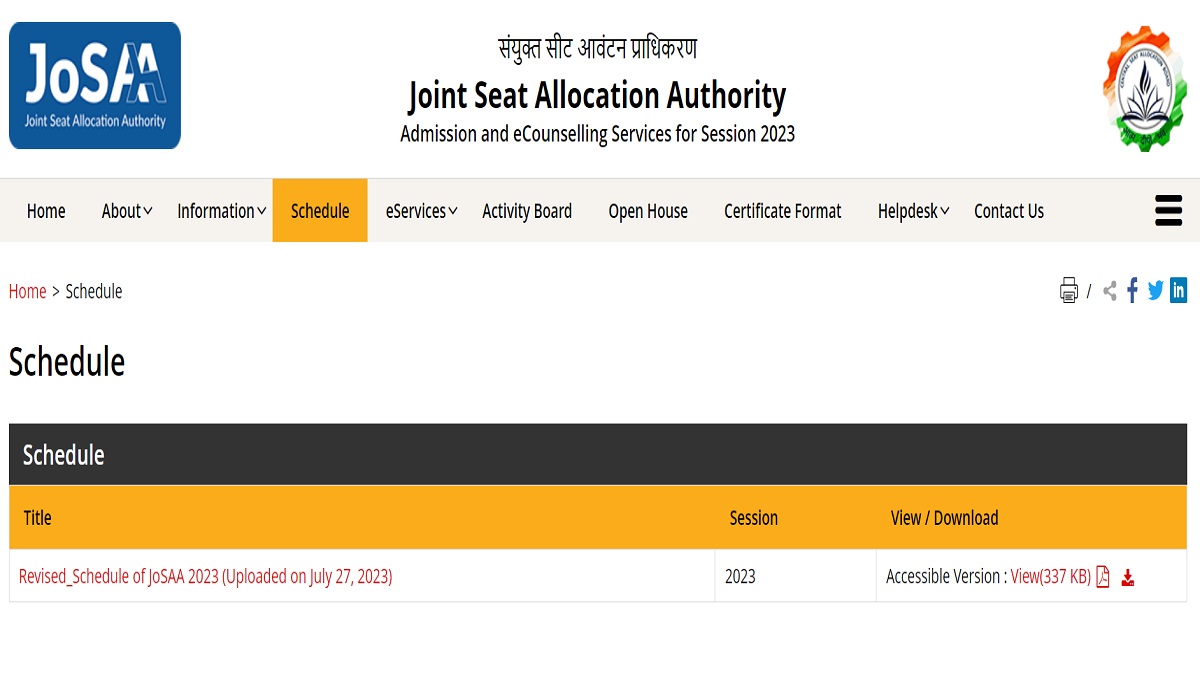Click the Hindi title text in header
The image size is (1200, 675).
click(x=598, y=48)
